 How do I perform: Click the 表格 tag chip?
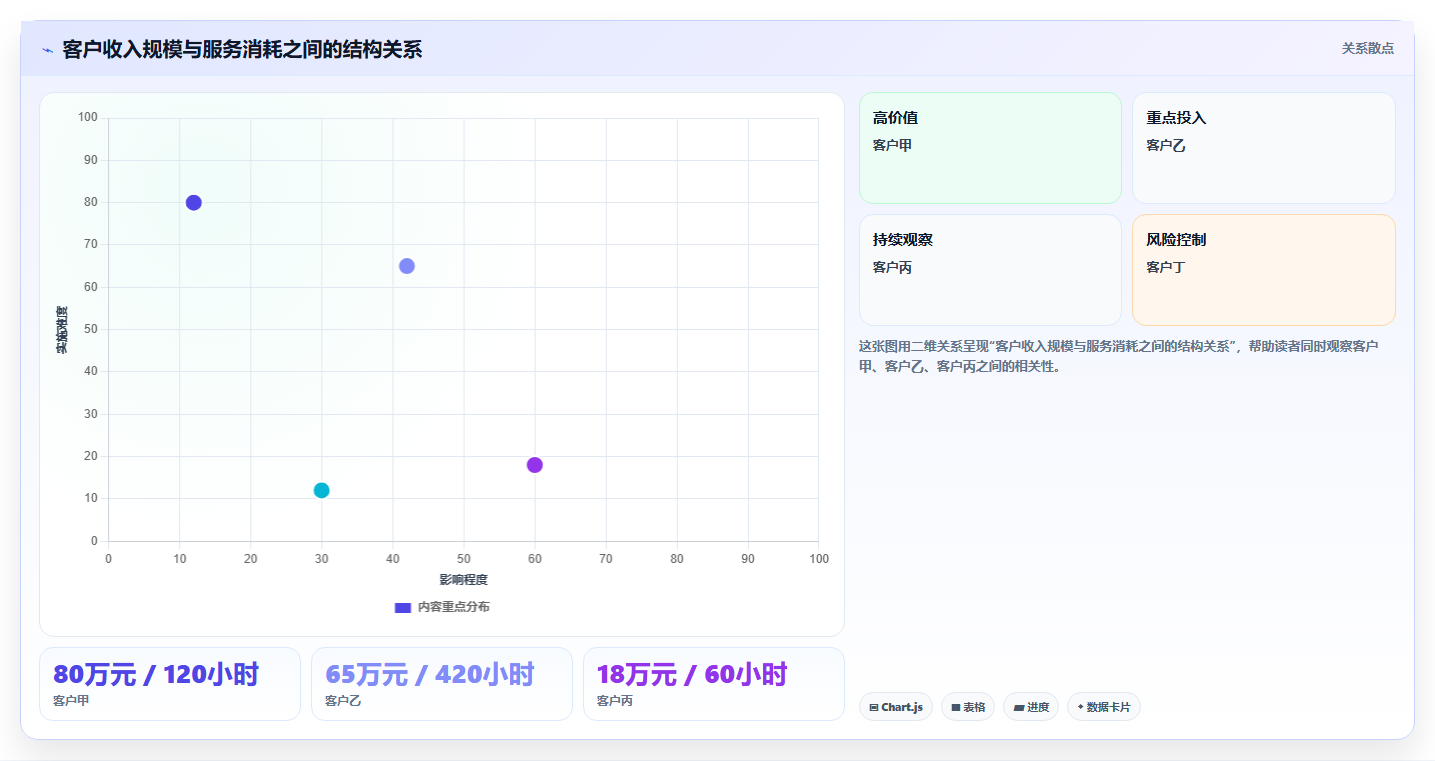(x=968, y=707)
